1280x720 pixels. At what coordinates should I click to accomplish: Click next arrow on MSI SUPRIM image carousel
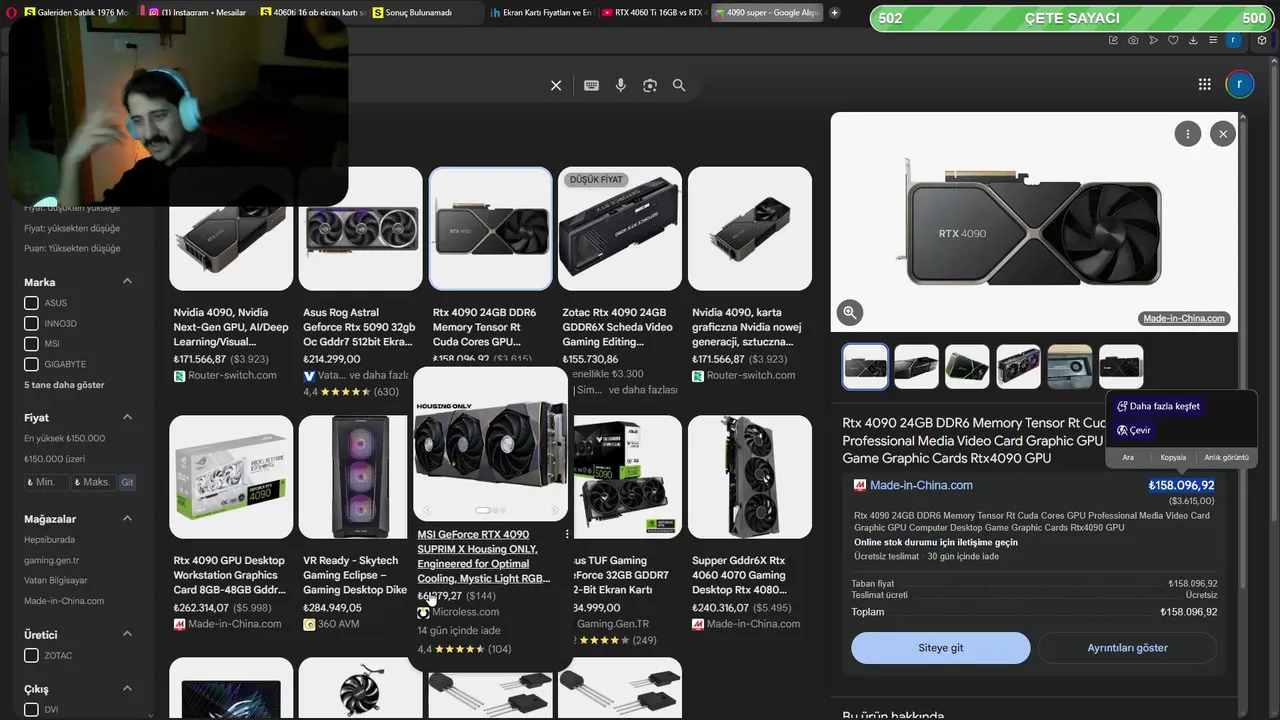click(x=555, y=510)
